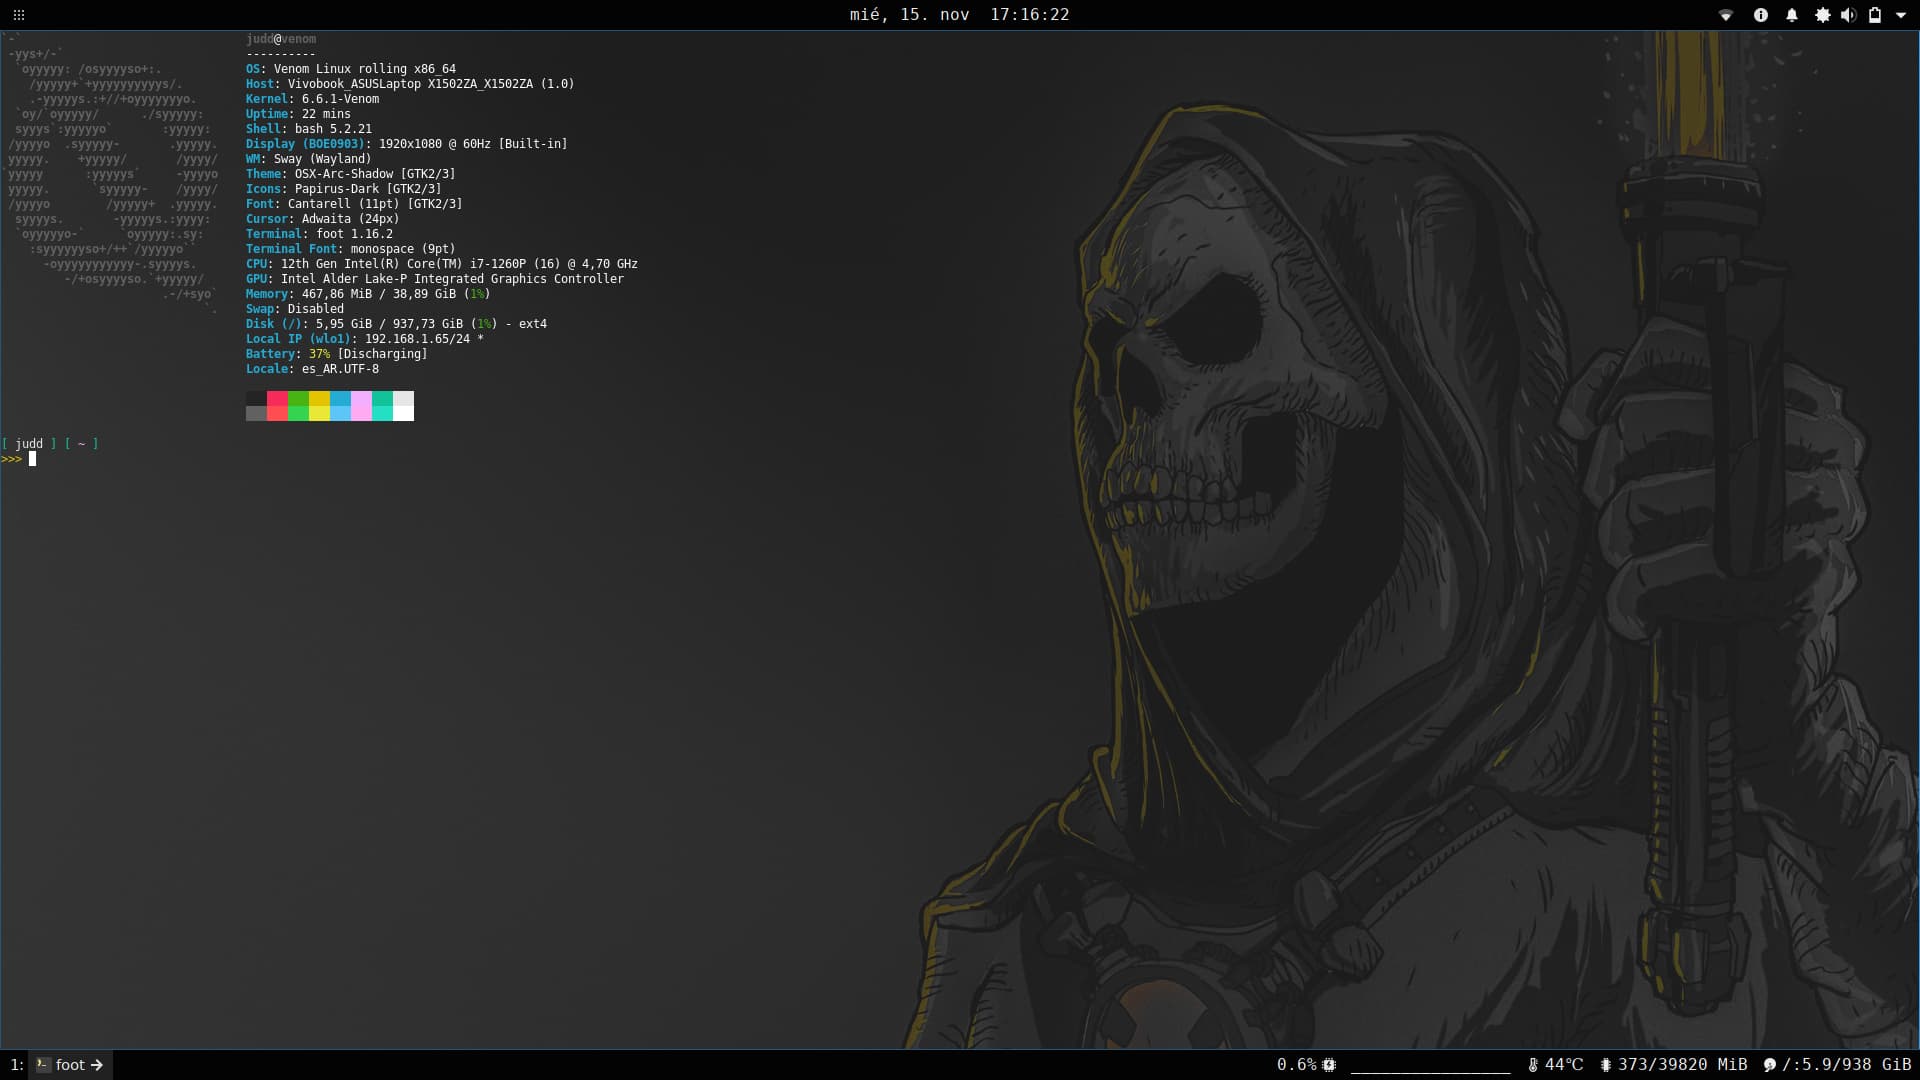
Task: Open notifications bell icon
Action: [1791, 15]
